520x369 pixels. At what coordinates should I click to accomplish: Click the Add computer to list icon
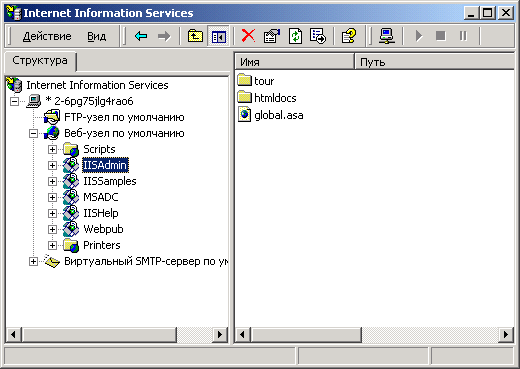click(x=387, y=36)
